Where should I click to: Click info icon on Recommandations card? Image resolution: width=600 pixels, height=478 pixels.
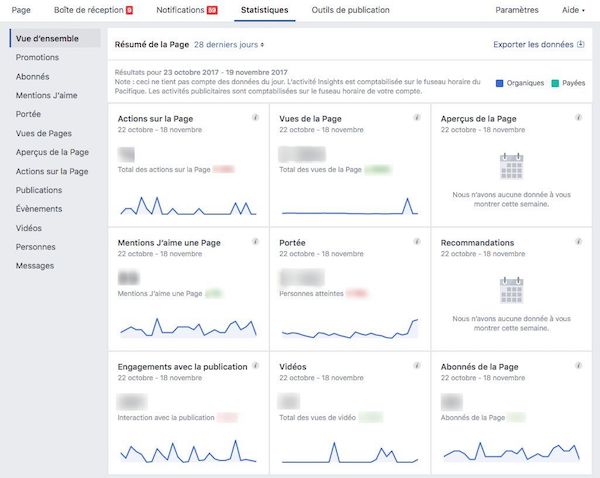click(580, 242)
